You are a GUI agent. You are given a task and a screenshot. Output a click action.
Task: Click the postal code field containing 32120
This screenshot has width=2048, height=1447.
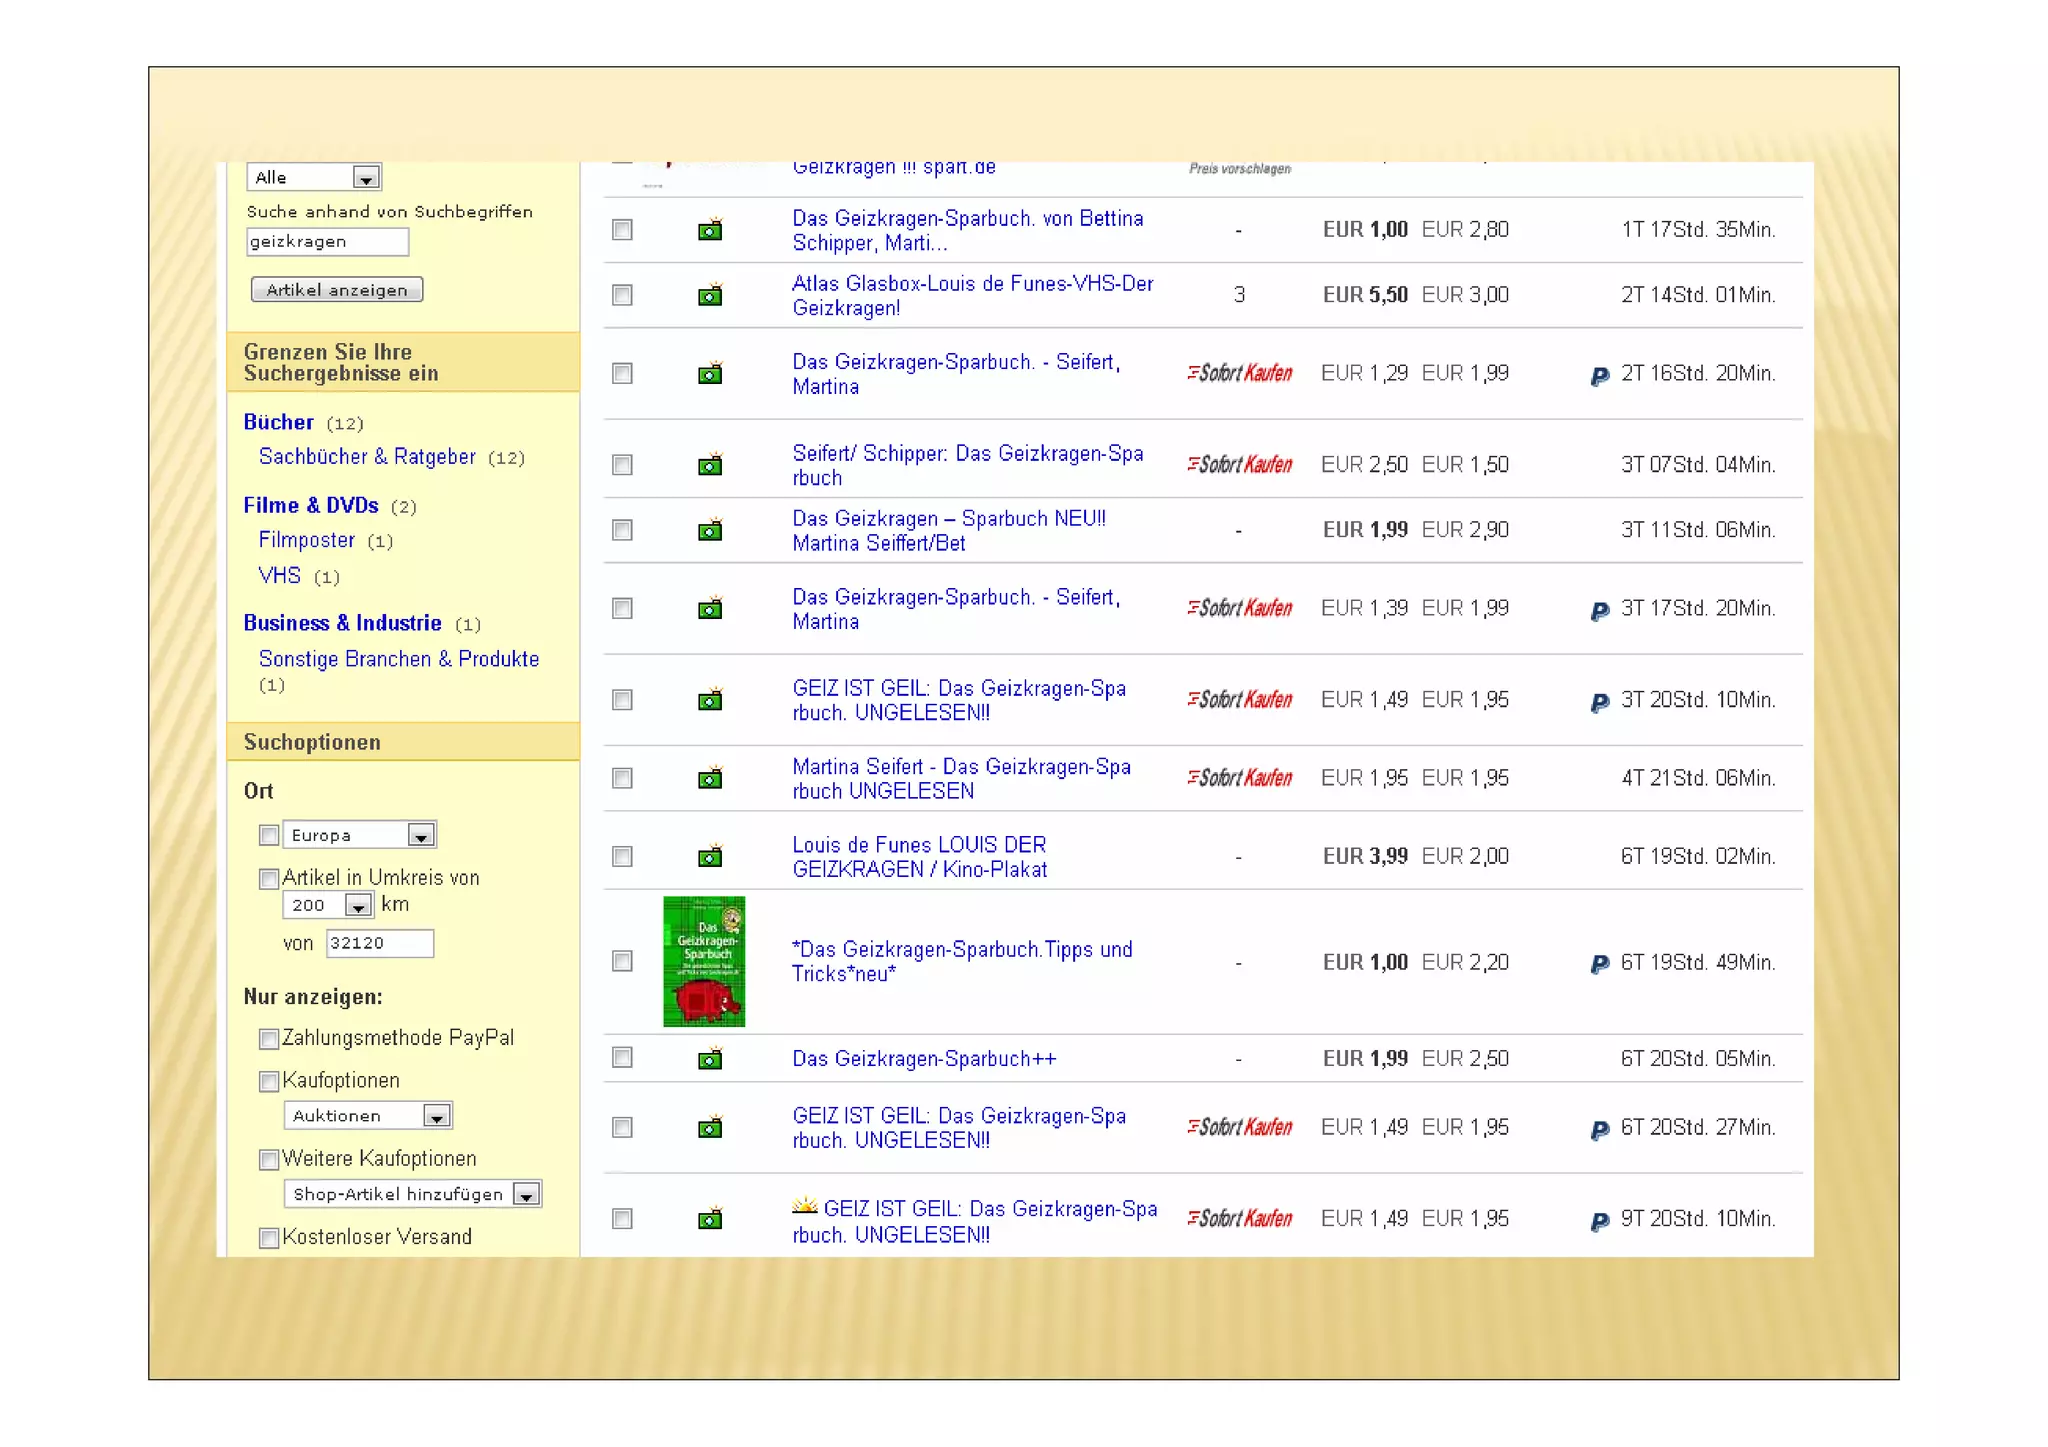pyautogui.click(x=379, y=943)
